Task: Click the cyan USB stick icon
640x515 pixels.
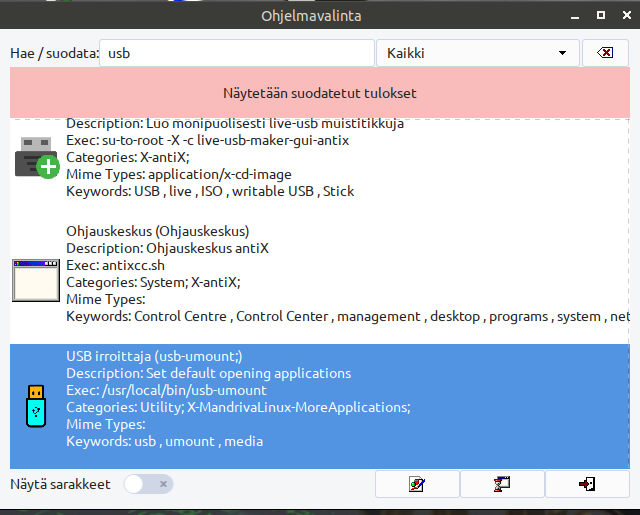Action: 36,406
